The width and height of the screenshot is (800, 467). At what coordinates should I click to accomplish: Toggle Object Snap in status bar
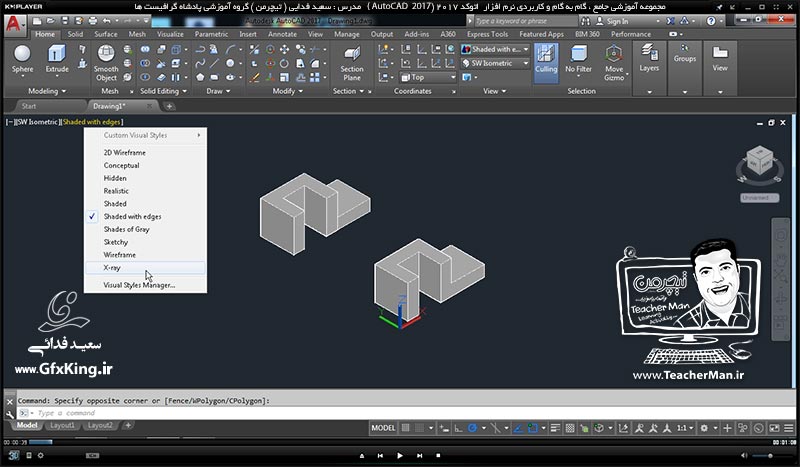coord(532,428)
